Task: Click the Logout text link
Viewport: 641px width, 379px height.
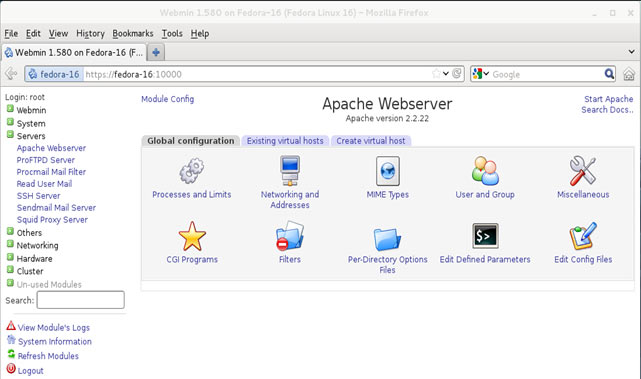Action: coord(30,370)
